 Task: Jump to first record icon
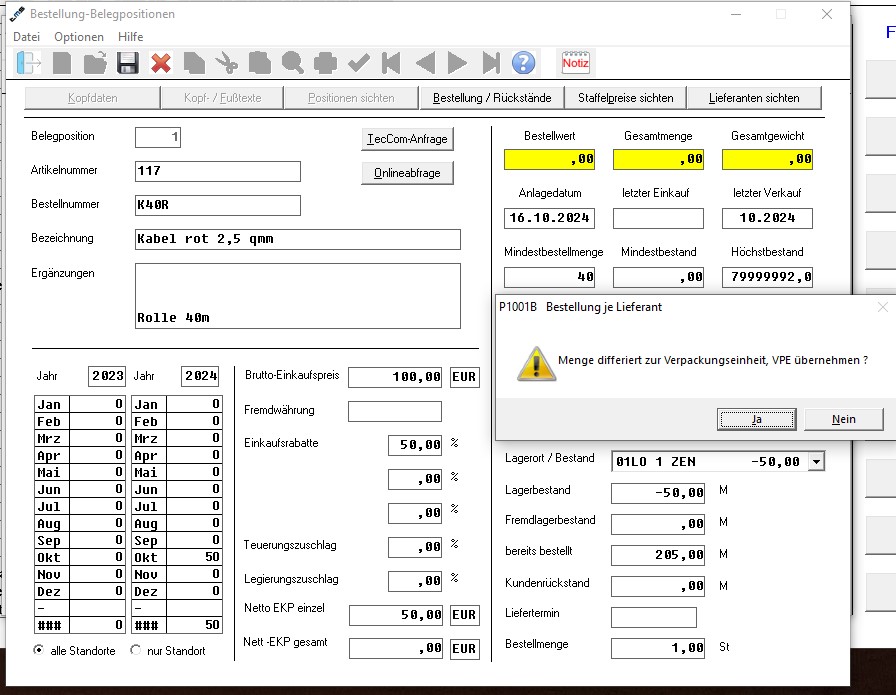391,63
